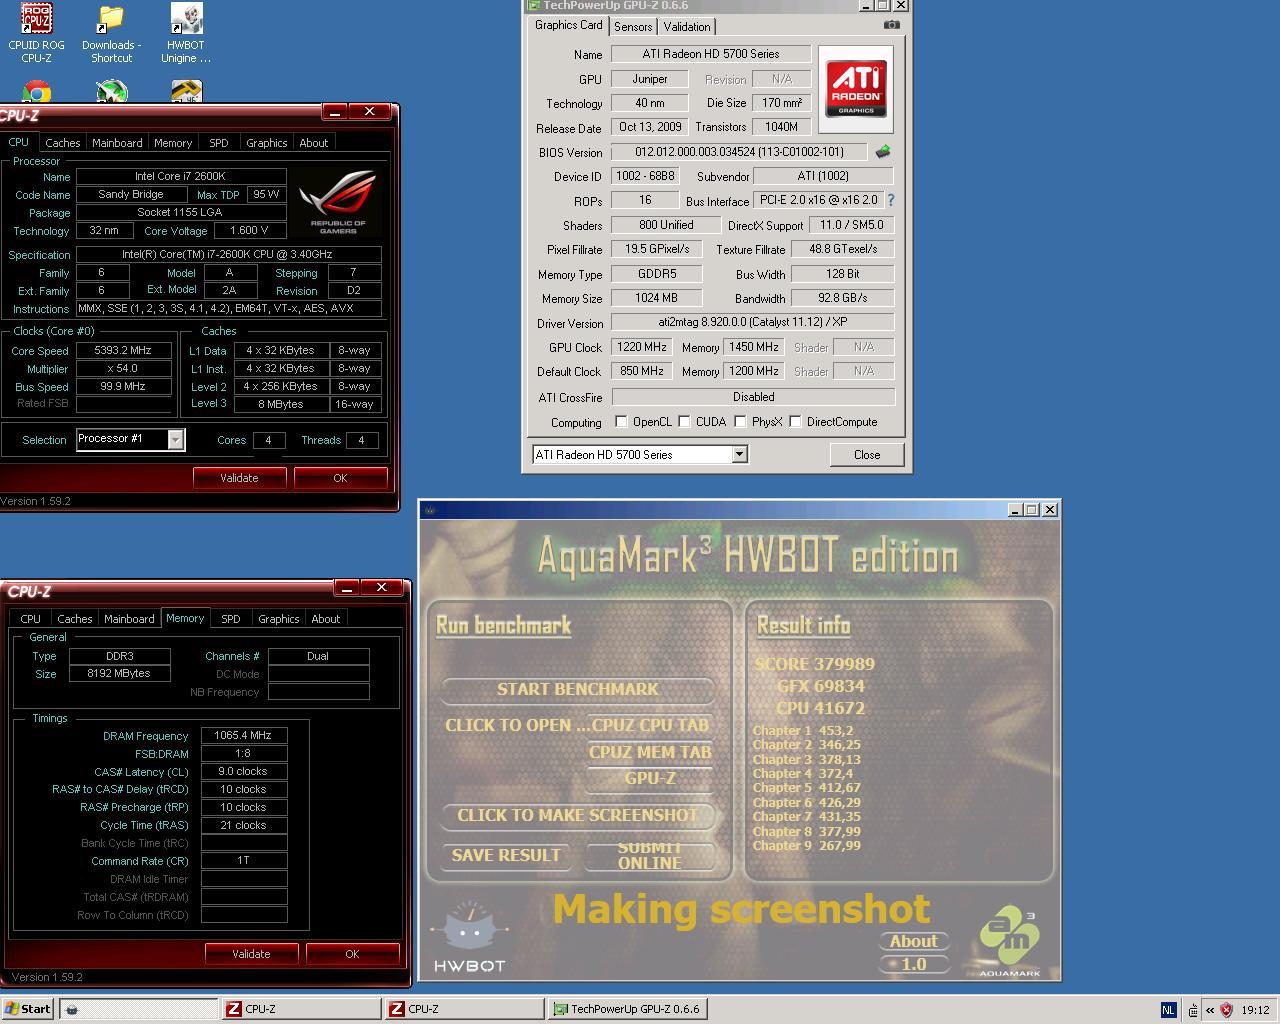Image resolution: width=1280 pixels, height=1024 pixels.
Task: Click GPU Clock 1220 MHz field
Action: [641, 347]
